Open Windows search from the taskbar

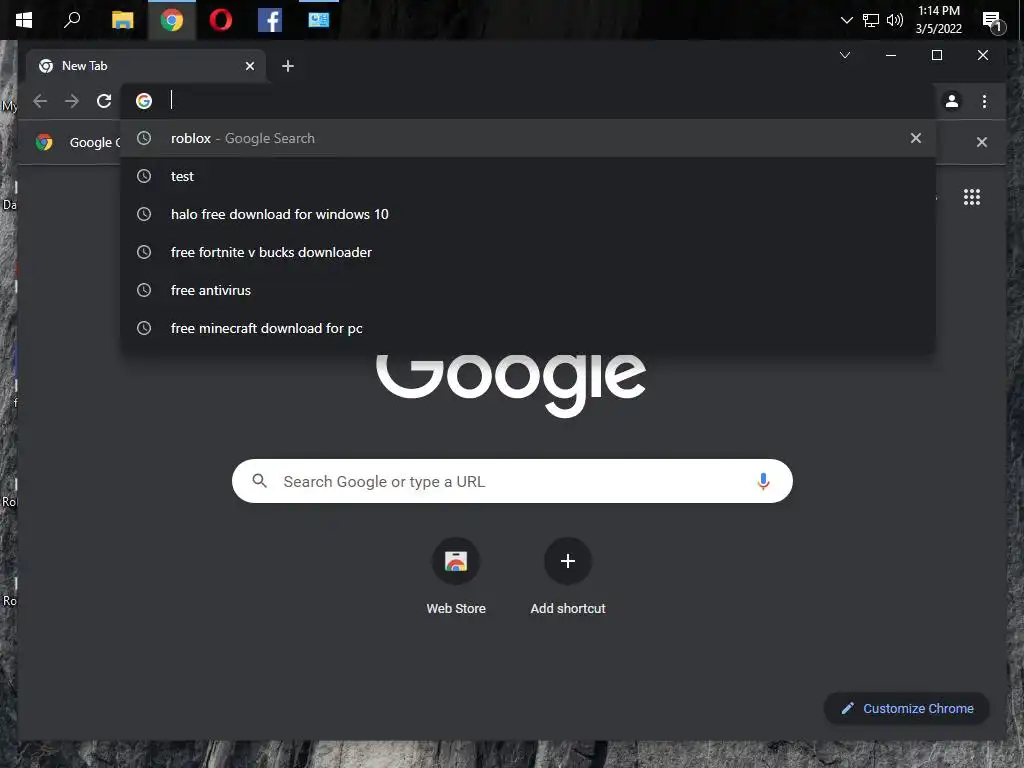pos(72,20)
